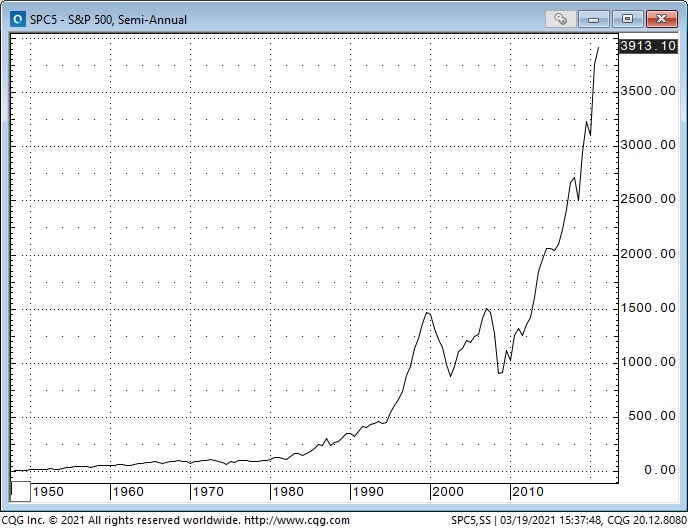Image resolution: width=688 pixels, height=528 pixels.
Task: Click the 500.00 price axis label
Action: tap(652, 416)
